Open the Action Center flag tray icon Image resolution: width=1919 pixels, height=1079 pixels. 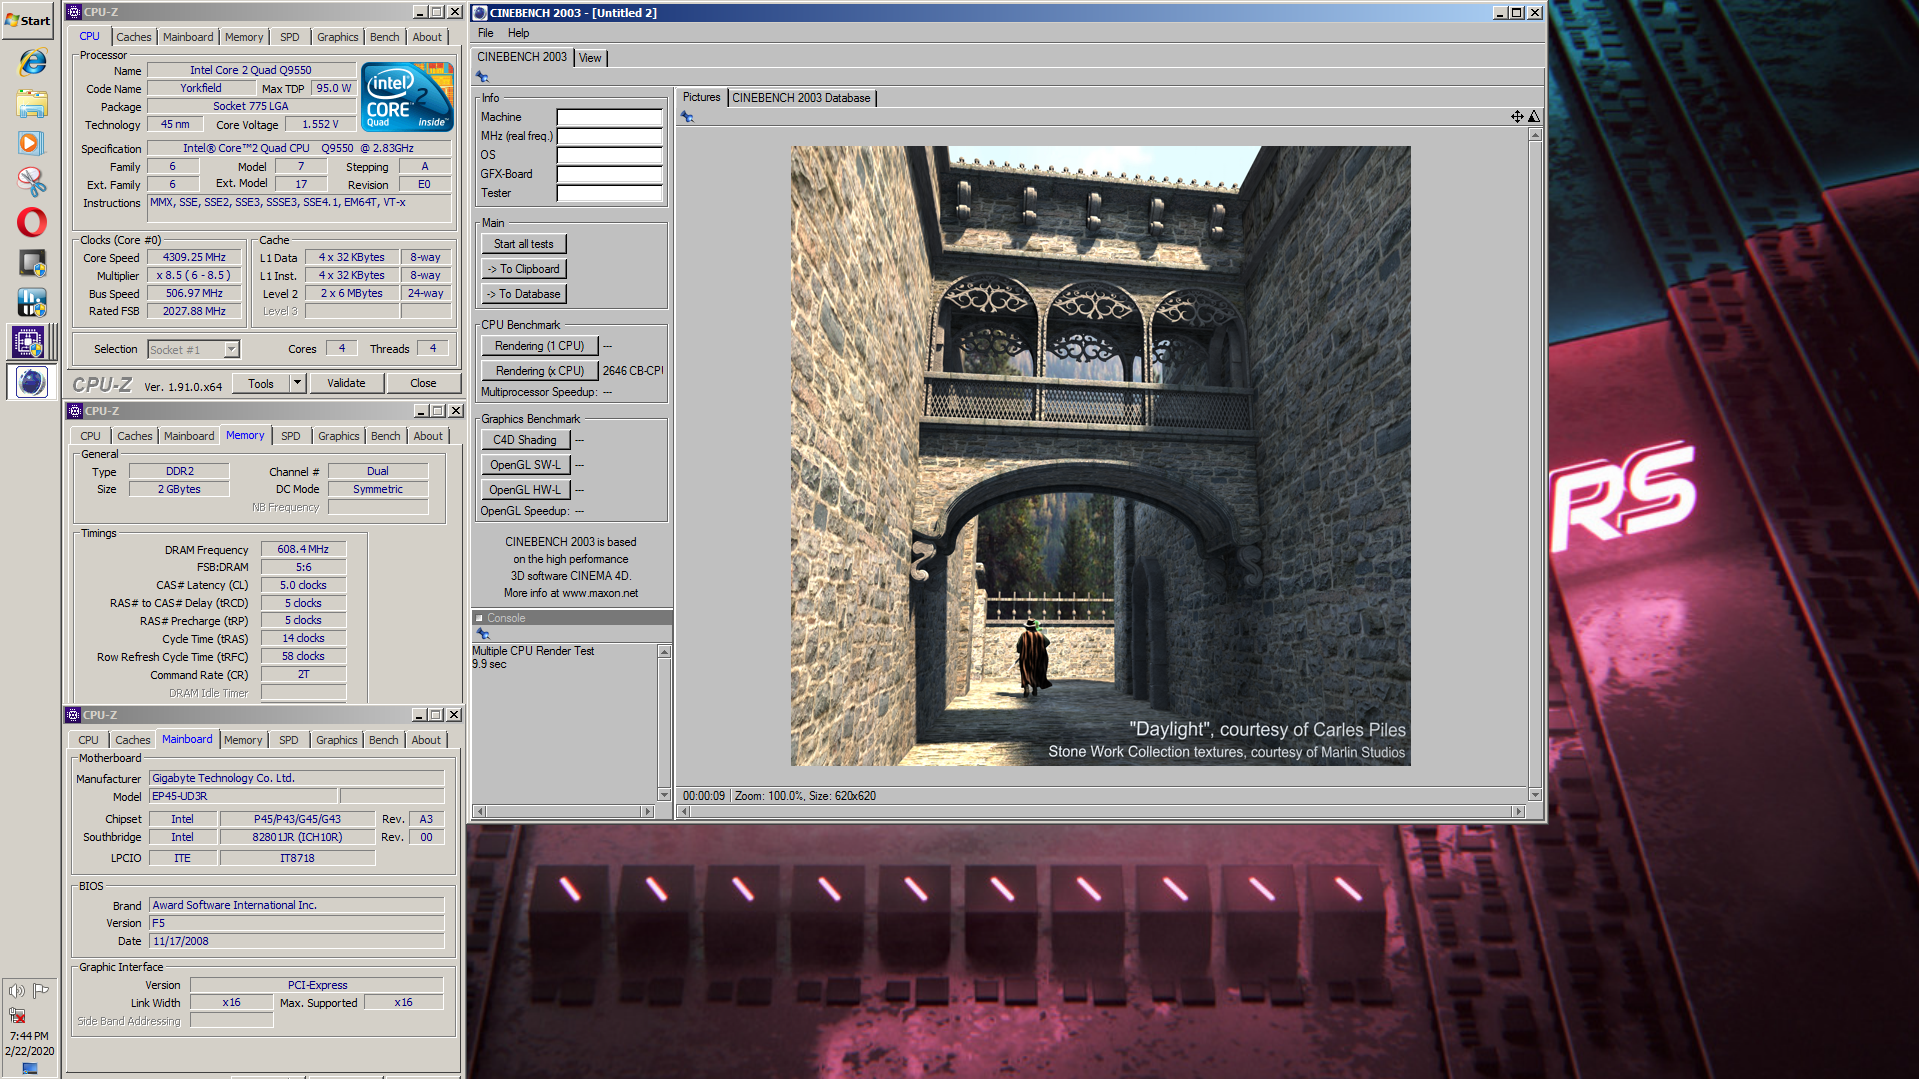pos(41,990)
